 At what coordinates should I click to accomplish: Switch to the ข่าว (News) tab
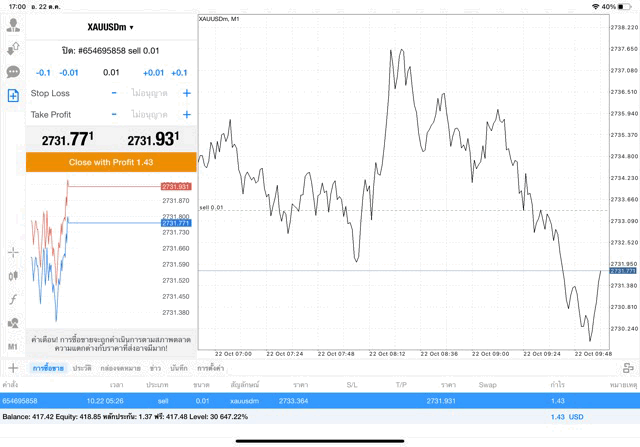[155, 369]
